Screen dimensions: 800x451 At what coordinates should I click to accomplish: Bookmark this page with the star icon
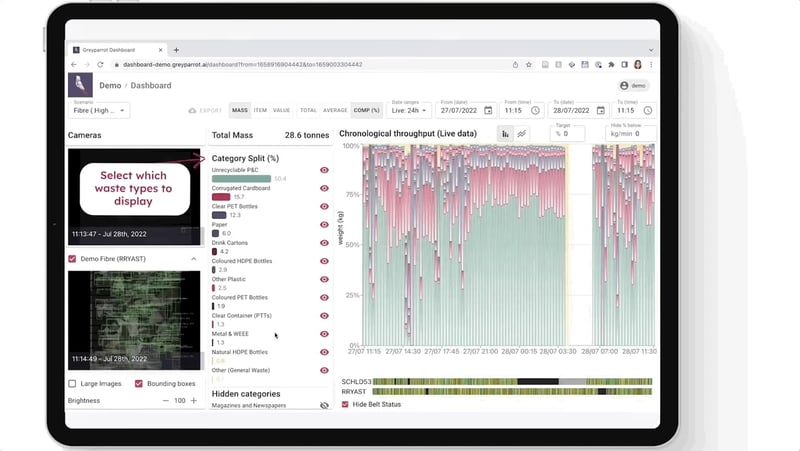(529, 65)
